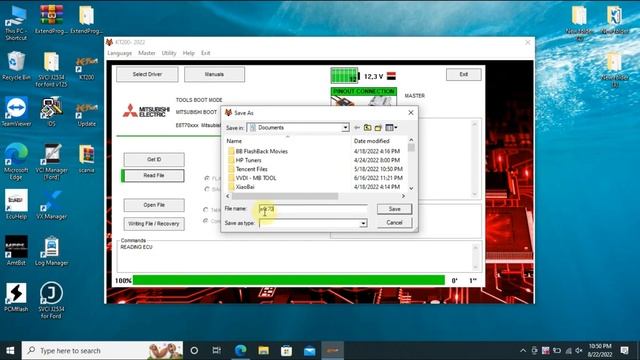
Task: Open the ExtendProg WinRAR archive icon
Action: (51, 19)
